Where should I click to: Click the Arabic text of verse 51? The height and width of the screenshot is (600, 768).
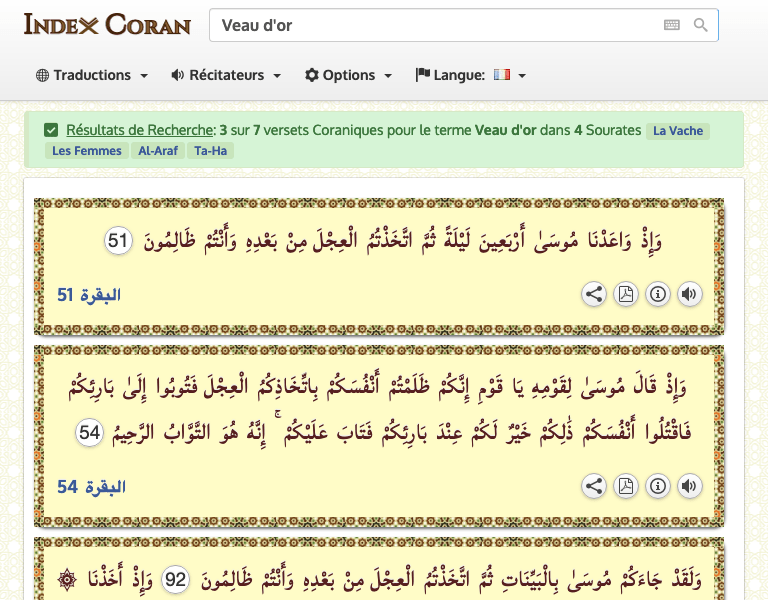pos(403,241)
